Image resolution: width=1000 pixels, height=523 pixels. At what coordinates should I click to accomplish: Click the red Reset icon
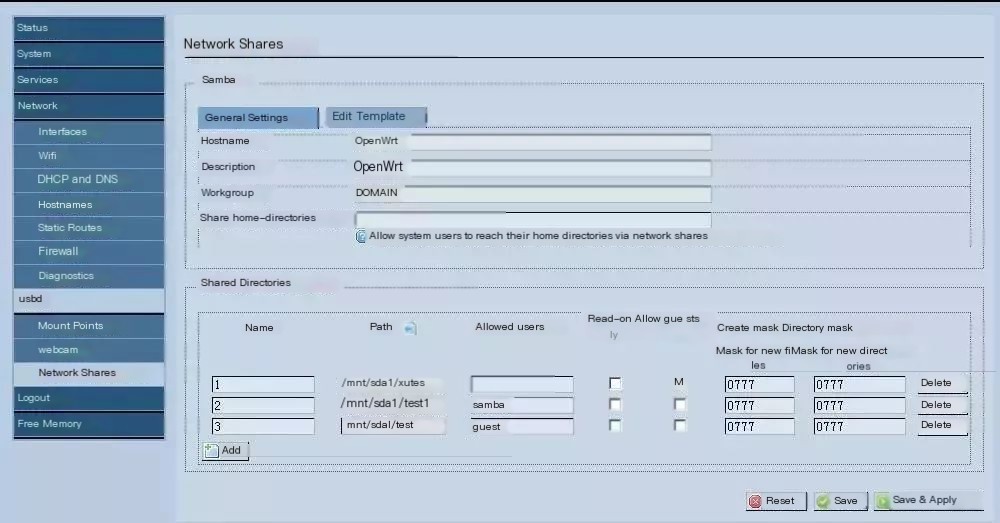(755, 501)
